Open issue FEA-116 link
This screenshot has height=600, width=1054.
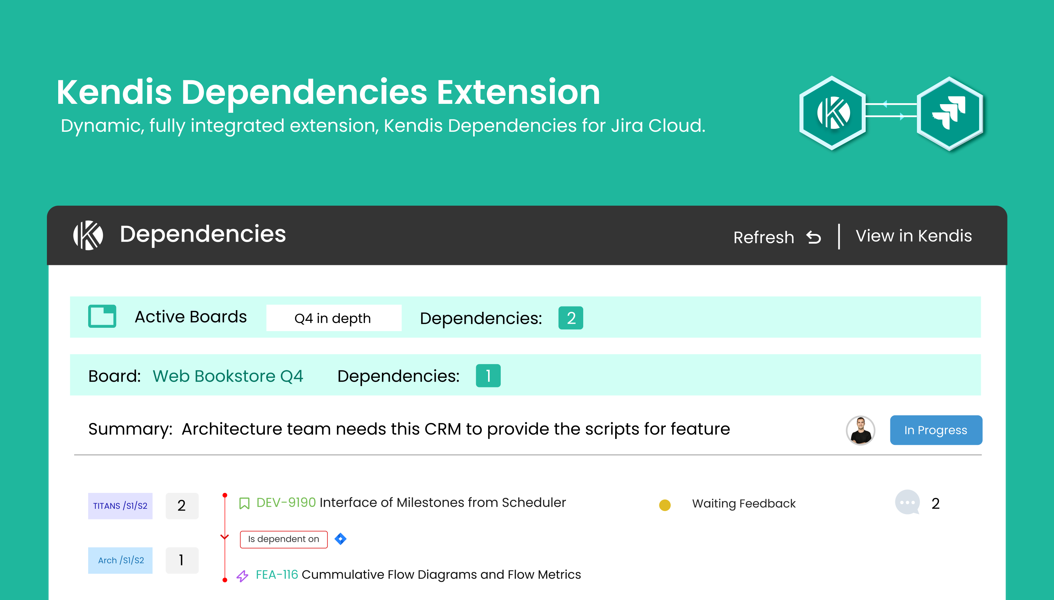tap(276, 574)
